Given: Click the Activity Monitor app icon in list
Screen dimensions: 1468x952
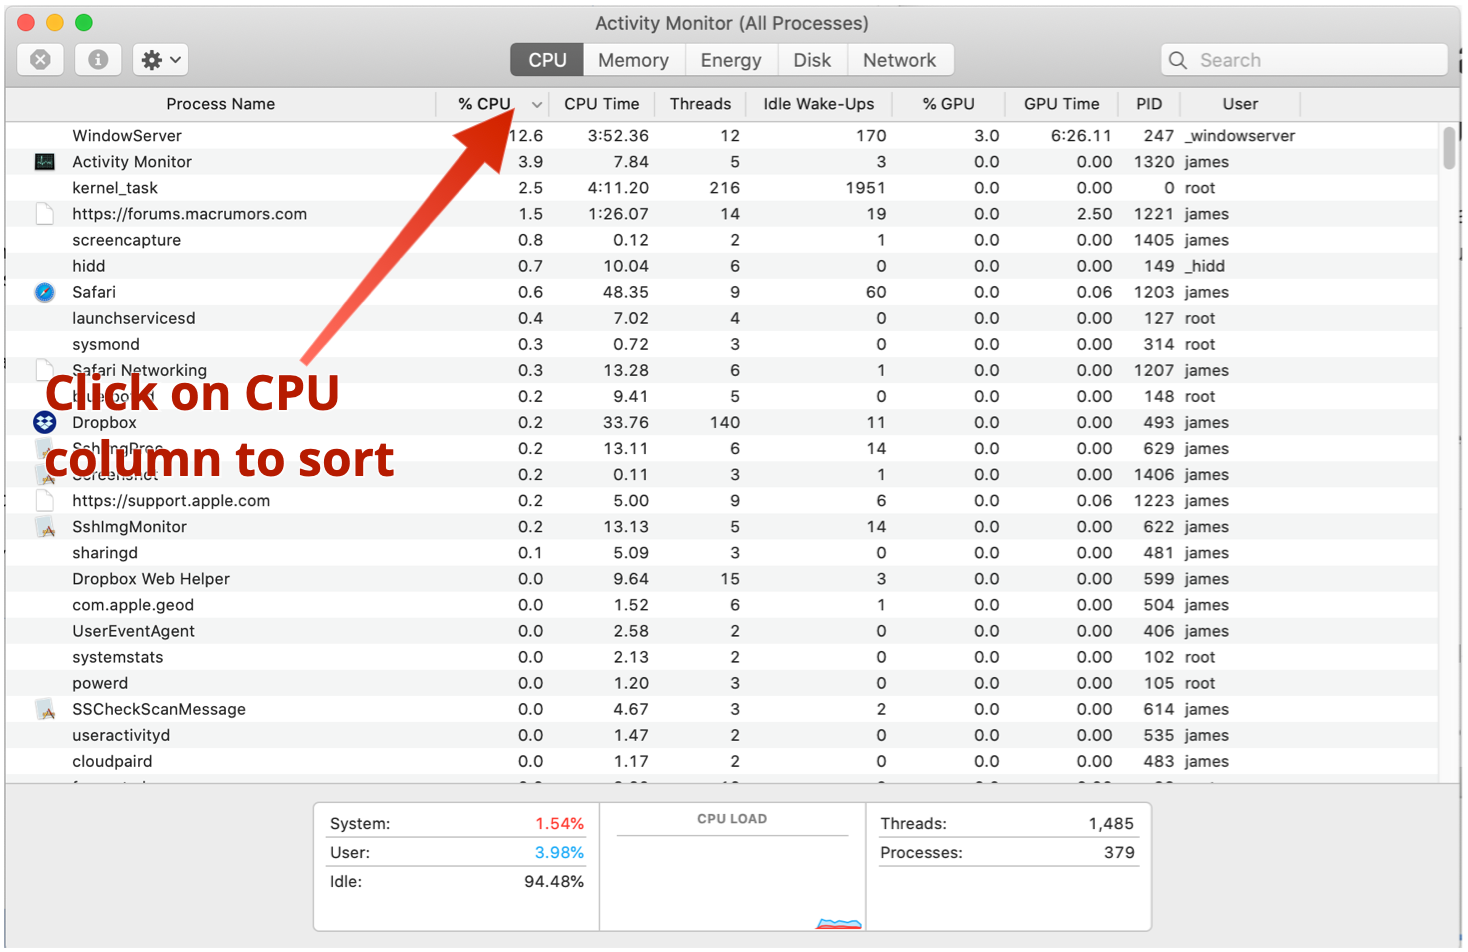Looking at the screenshot, I should point(45,162).
